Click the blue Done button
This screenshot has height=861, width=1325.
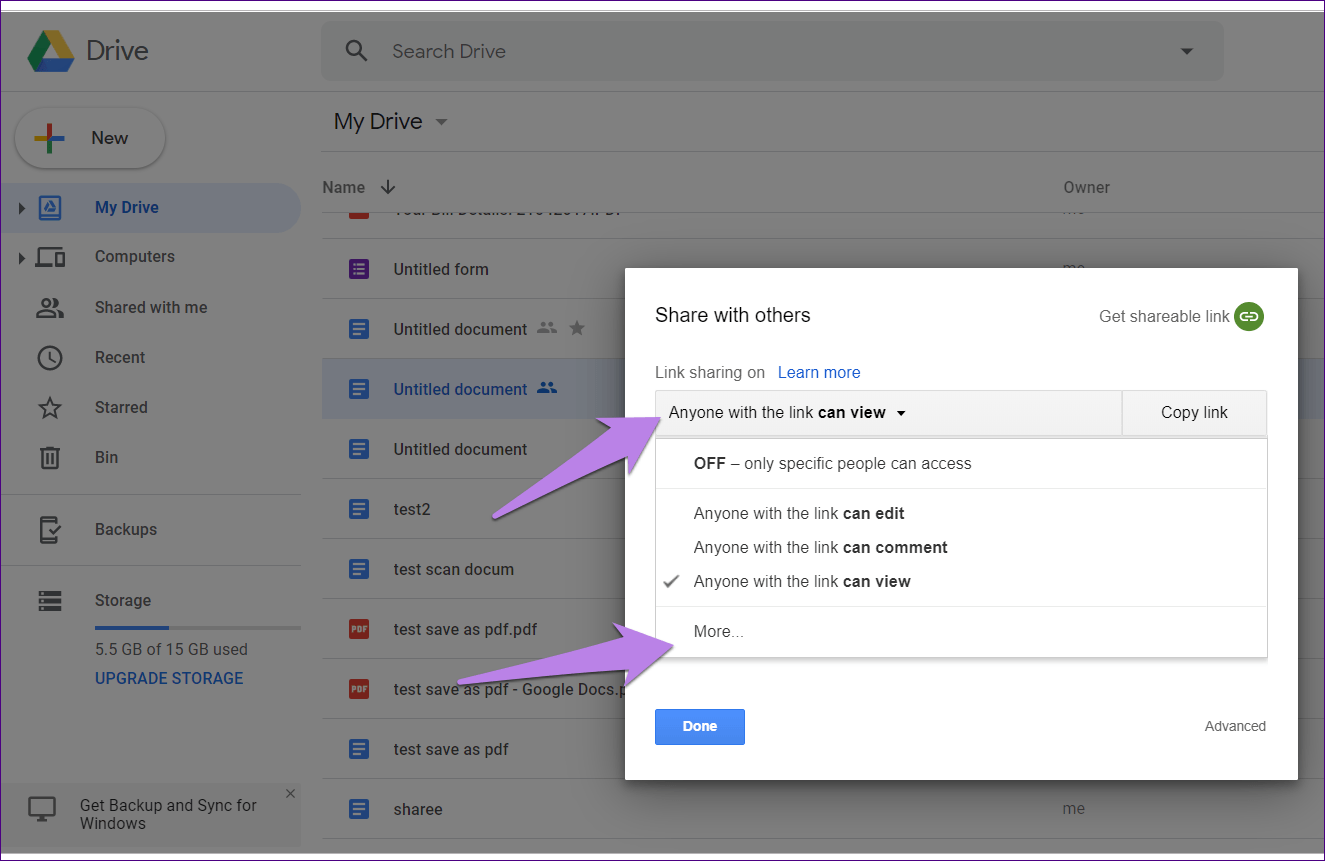(x=700, y=727)
